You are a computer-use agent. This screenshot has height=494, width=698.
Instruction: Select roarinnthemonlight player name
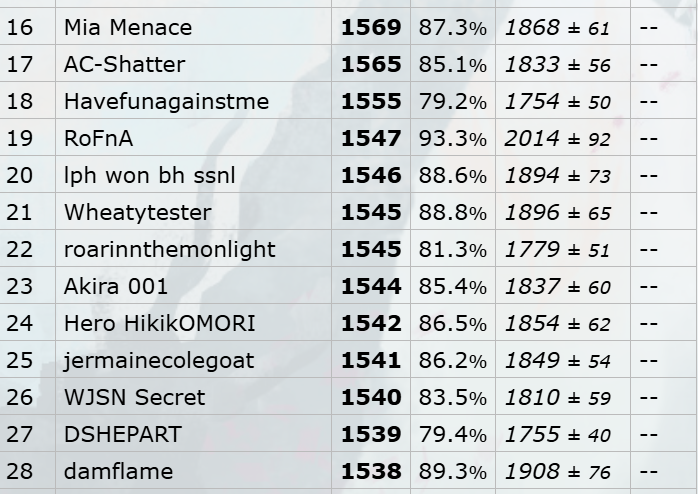click(x=170, y=249)
